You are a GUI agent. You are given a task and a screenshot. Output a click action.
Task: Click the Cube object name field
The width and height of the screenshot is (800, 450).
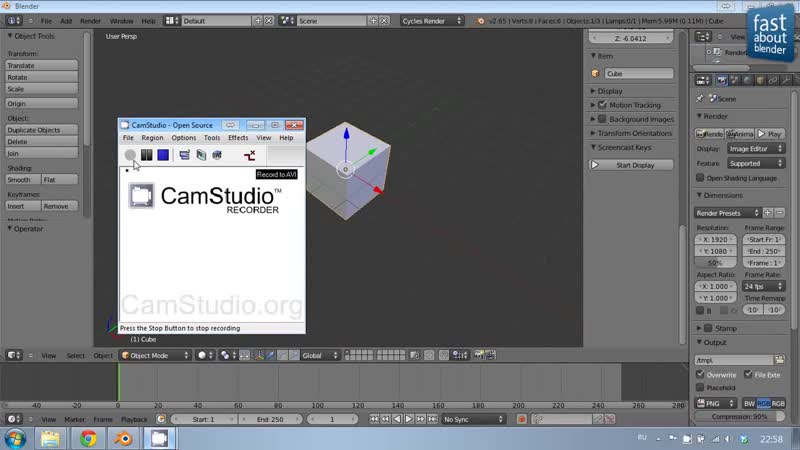coord(638,73)
